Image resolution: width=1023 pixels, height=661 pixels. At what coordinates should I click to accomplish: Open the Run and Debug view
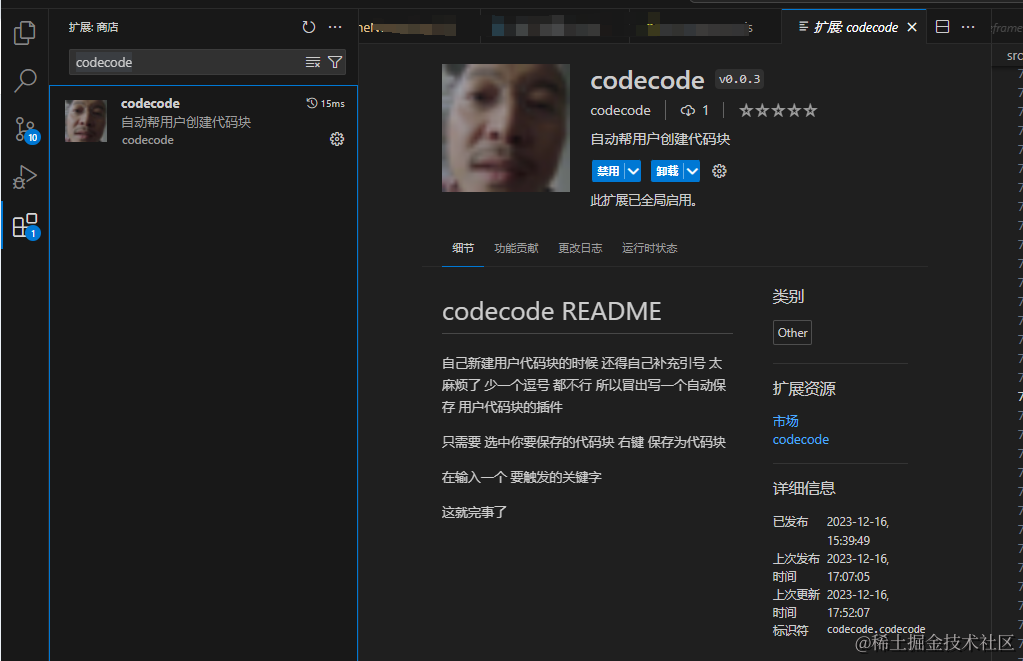click(23, 177)
